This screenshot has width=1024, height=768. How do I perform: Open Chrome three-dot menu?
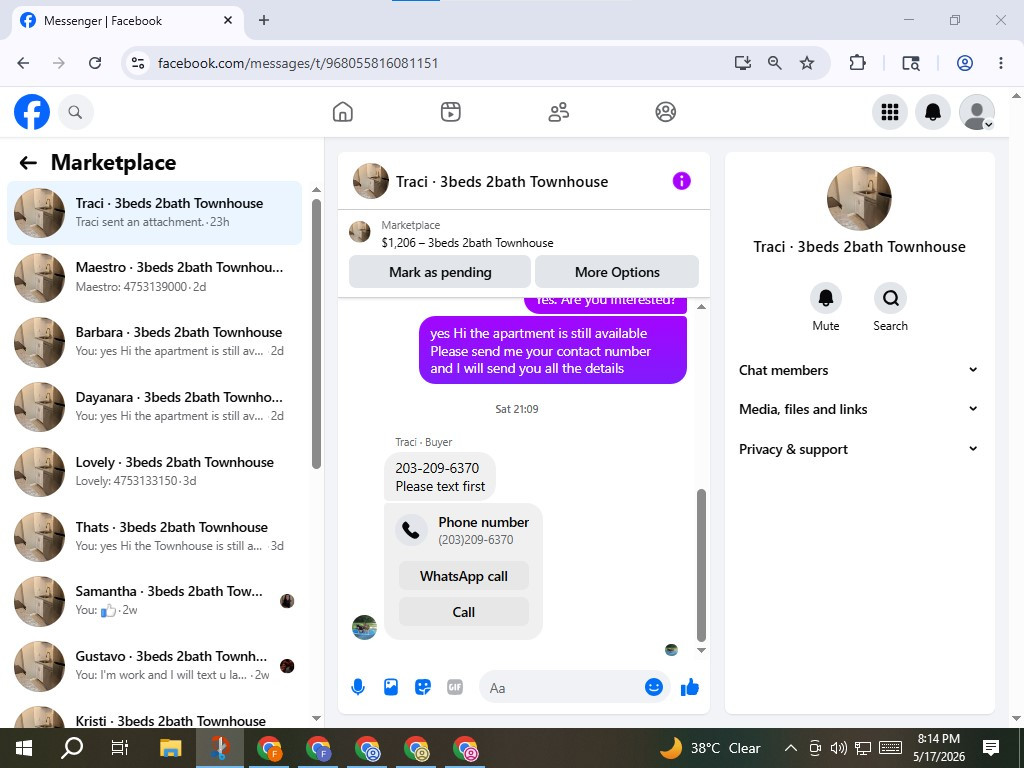click(x=1000, y=63)
